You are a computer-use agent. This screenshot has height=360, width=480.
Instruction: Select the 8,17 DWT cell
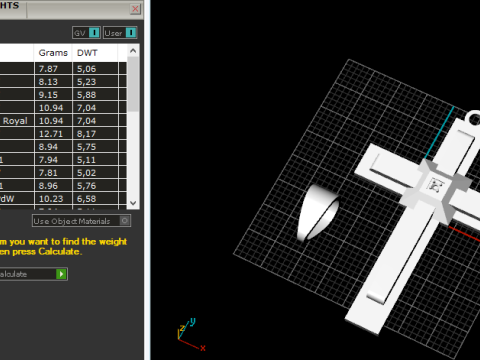95,134
